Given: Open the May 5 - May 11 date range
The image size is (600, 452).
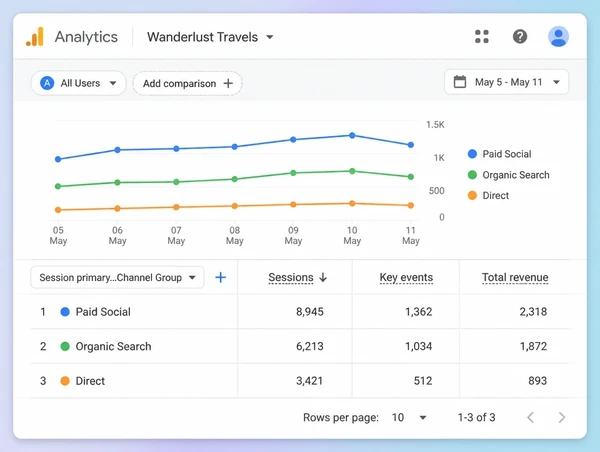Looking at the screenshot, I should click(x=507, y=82).
